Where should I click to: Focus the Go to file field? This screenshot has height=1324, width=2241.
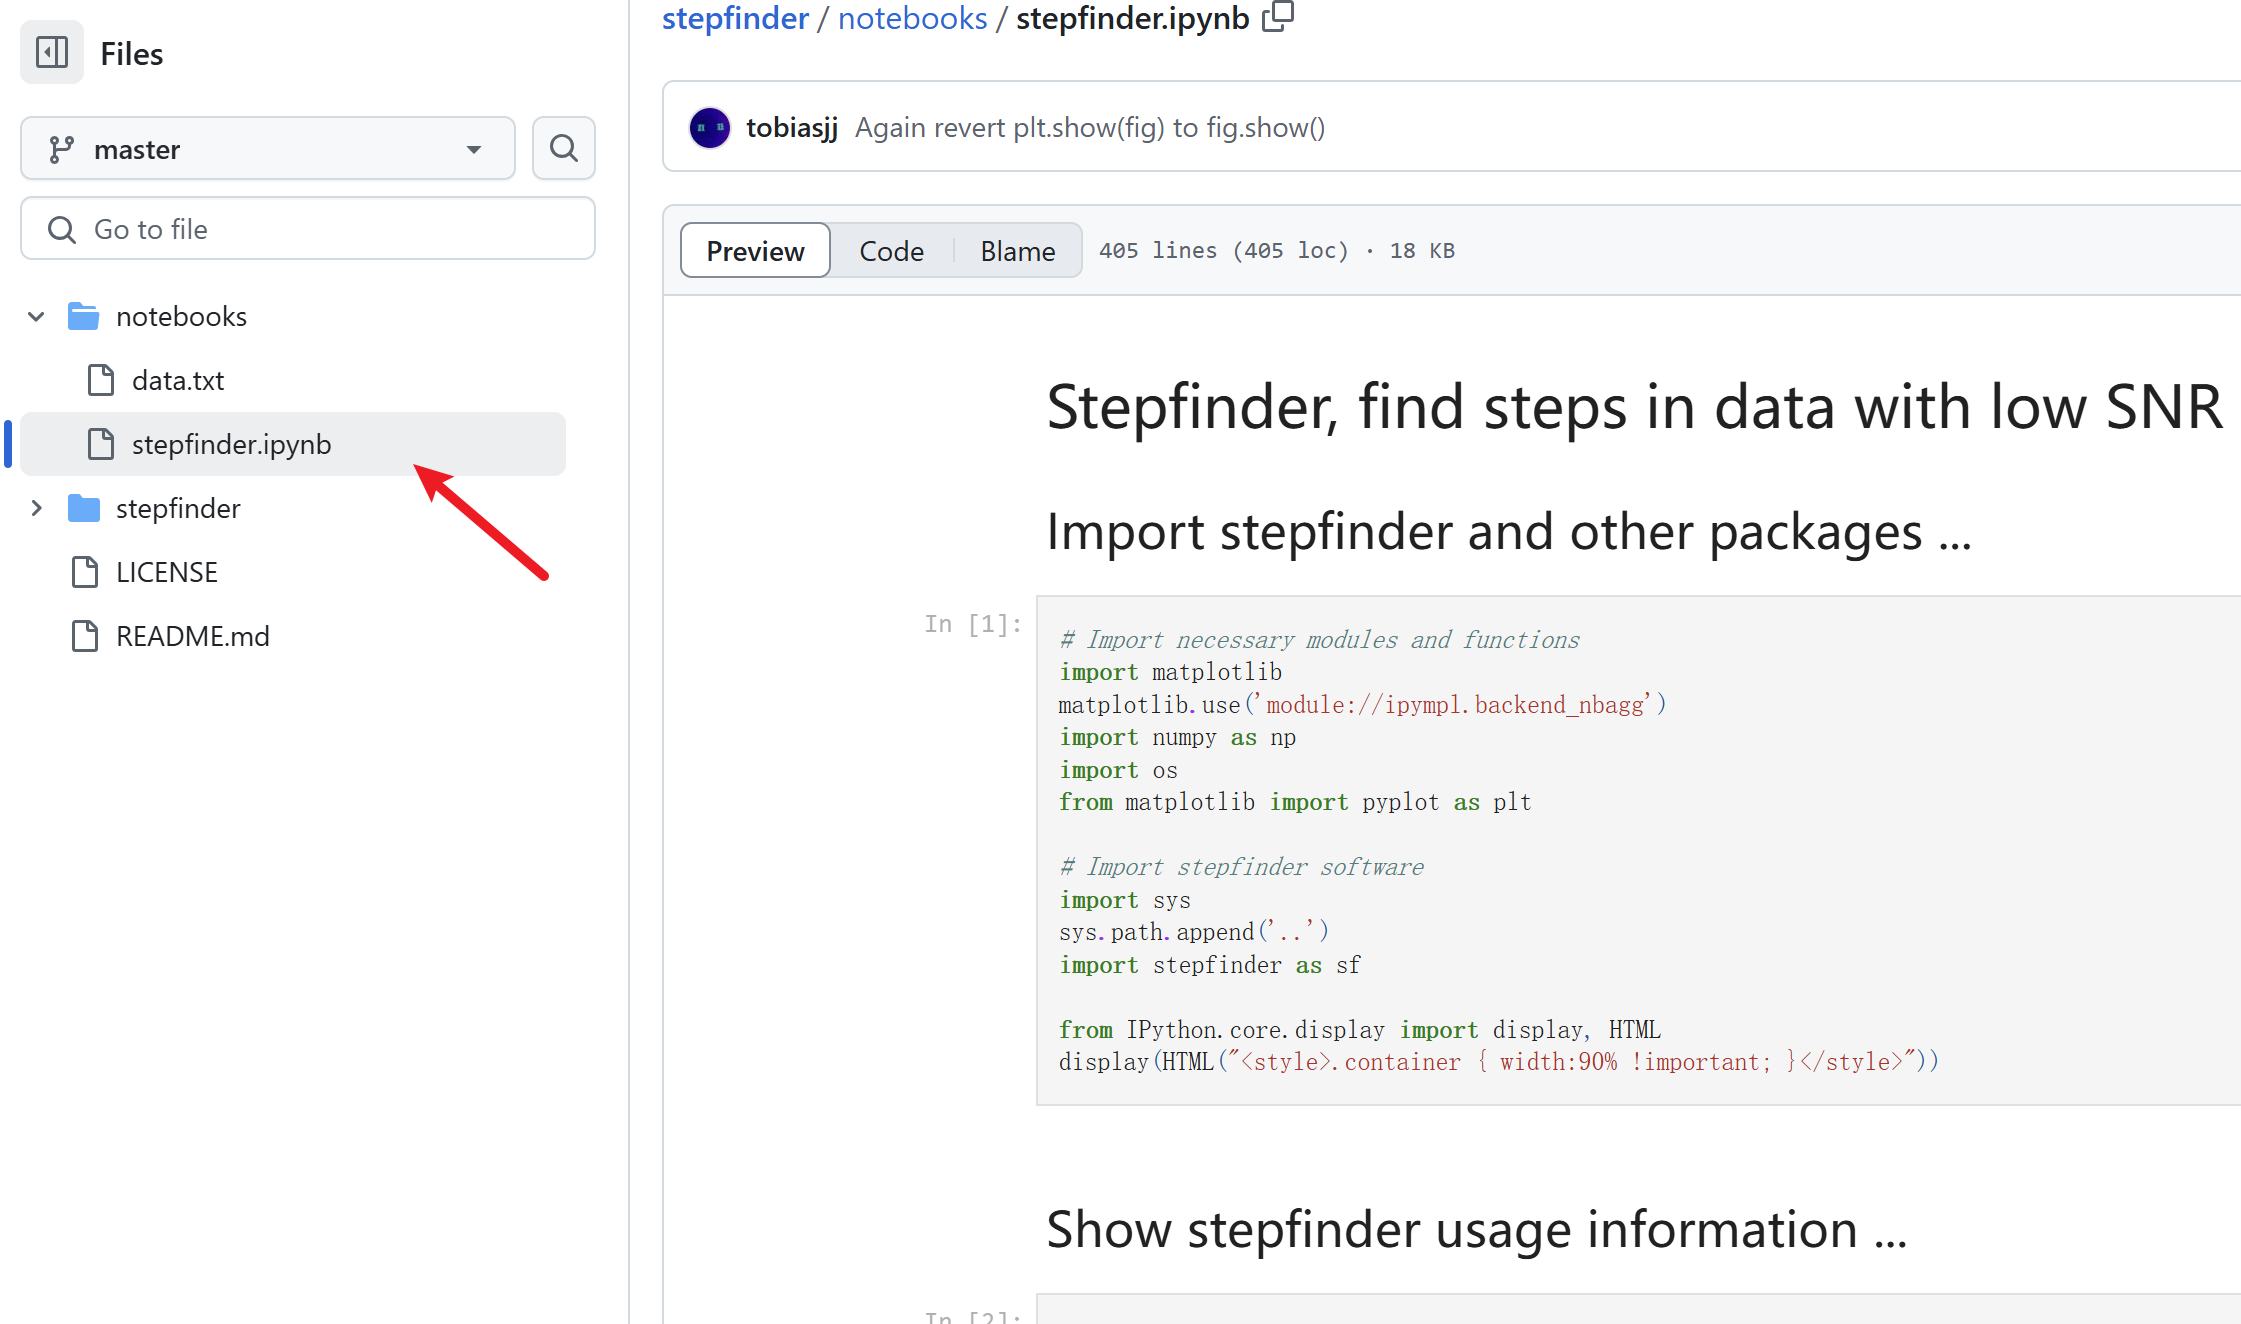click(308, 229)
